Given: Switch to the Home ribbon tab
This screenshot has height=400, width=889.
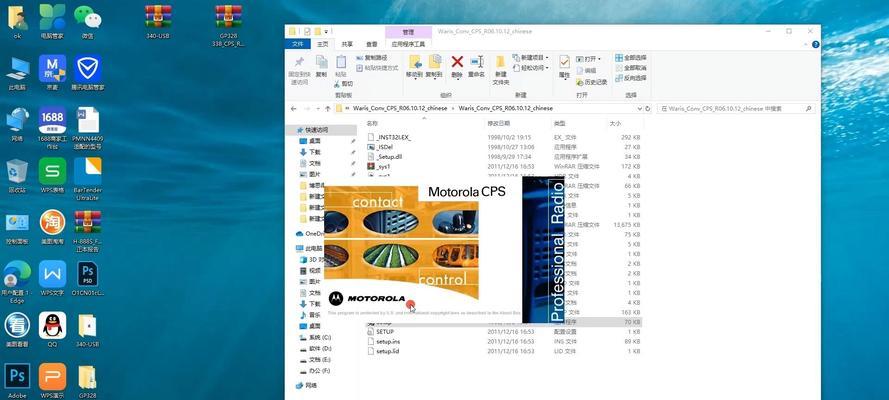Looking at the screenshot, I should coord(322,44).
